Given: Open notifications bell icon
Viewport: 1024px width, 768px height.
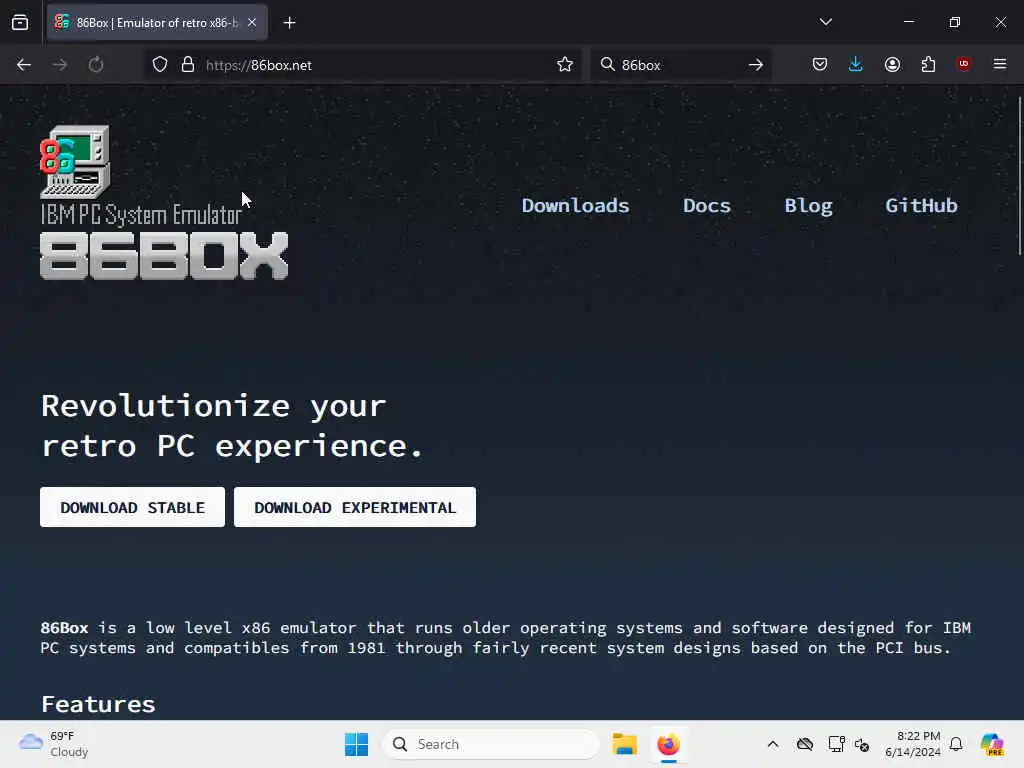Looking at the screenshot, I should tap(956, 744).
